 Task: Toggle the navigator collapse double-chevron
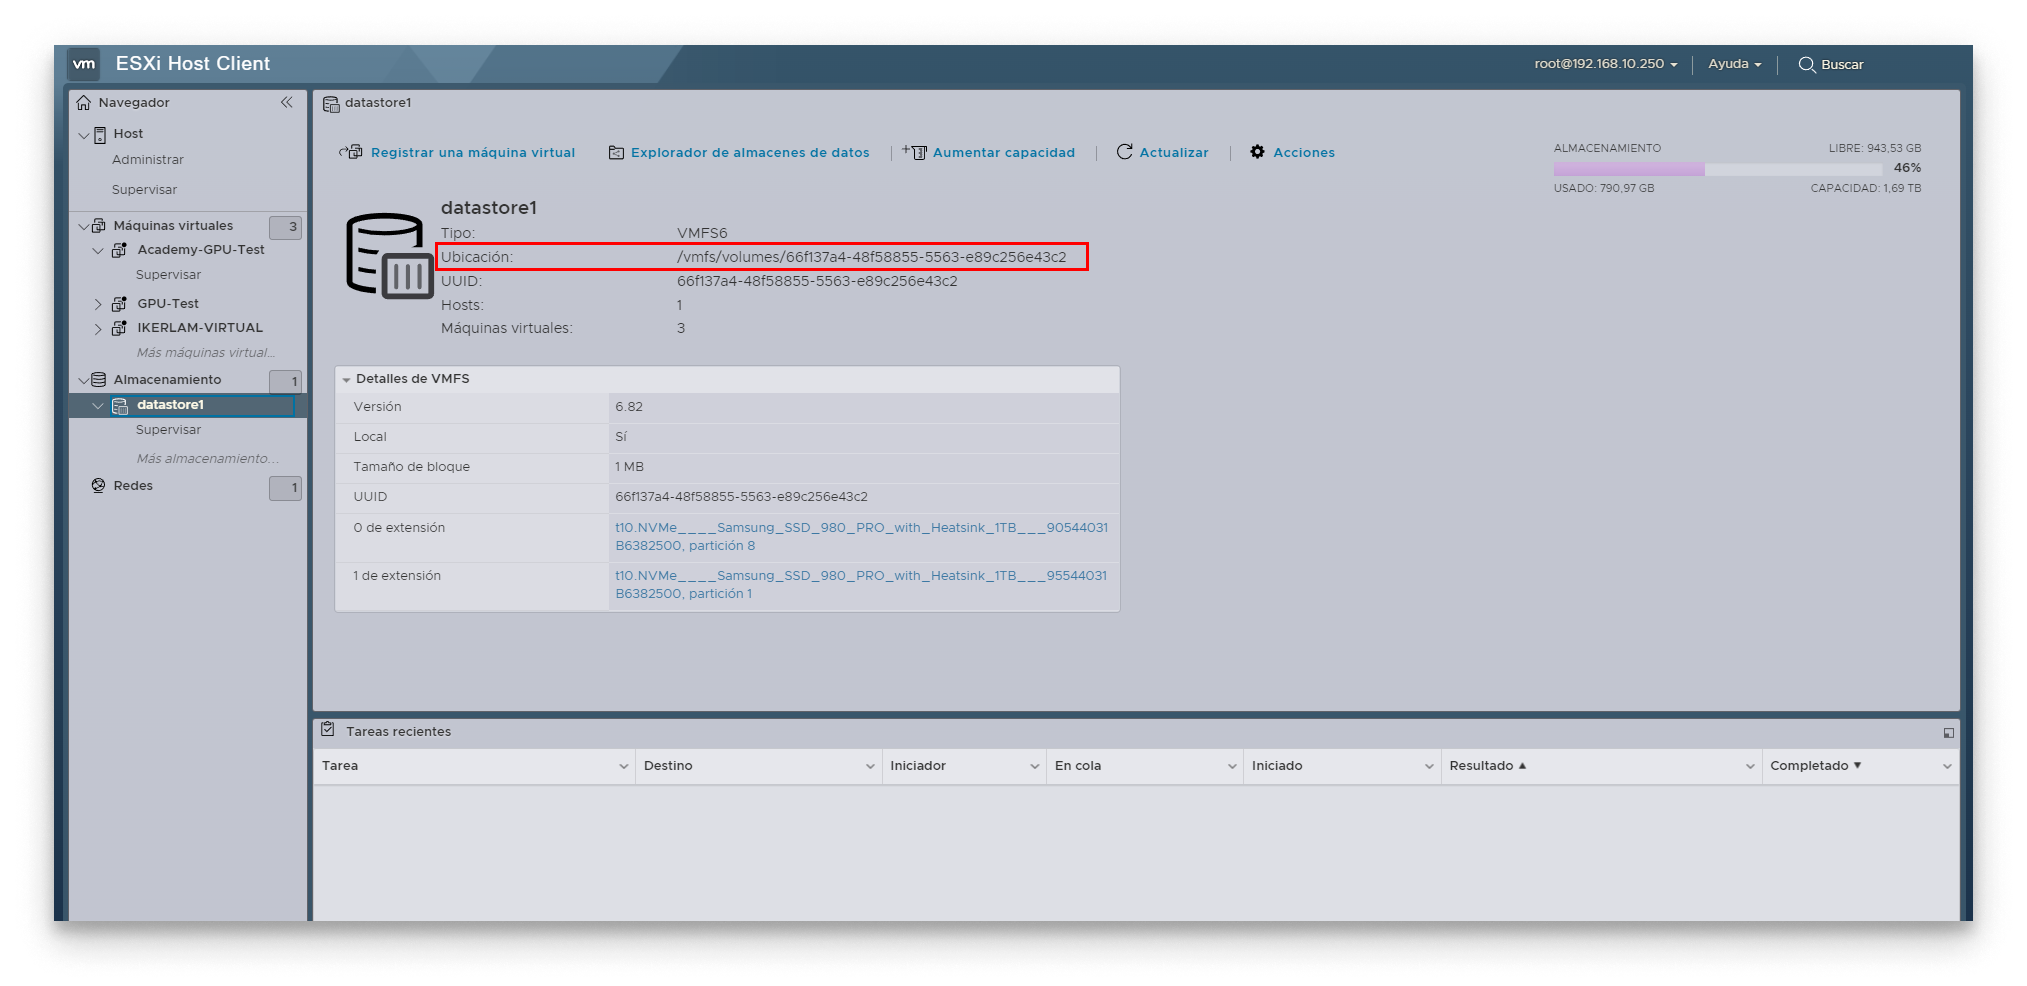point(287,102)
